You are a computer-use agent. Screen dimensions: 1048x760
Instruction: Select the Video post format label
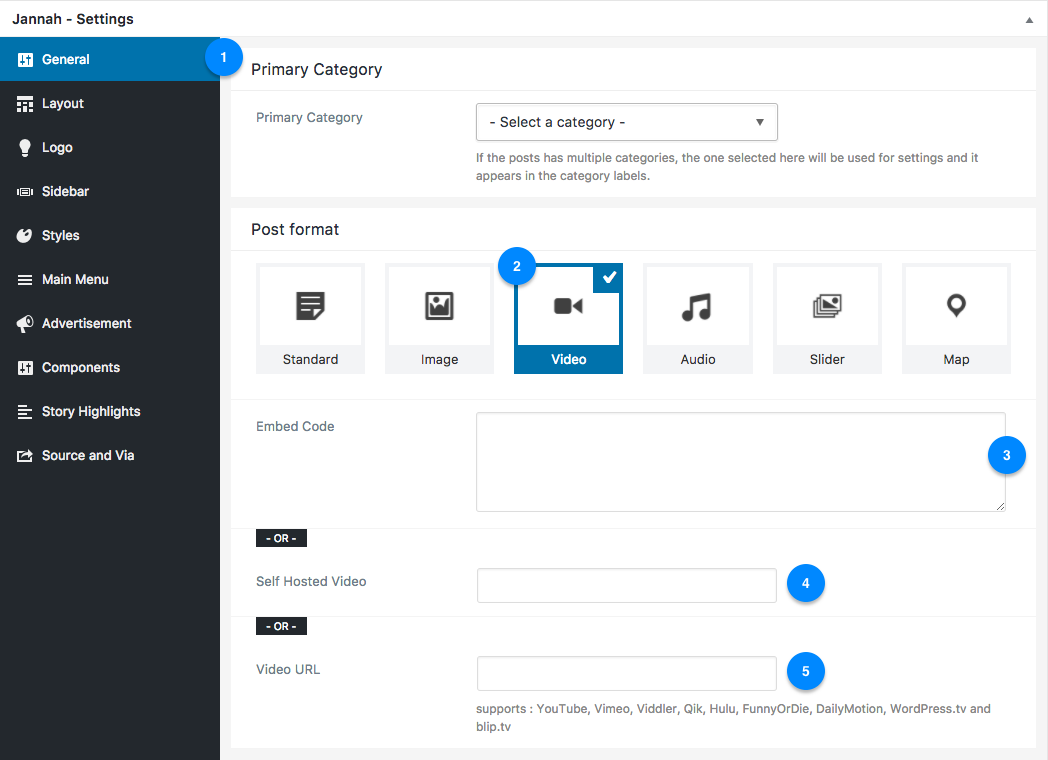pyautogui.click(x=569, y=360)
